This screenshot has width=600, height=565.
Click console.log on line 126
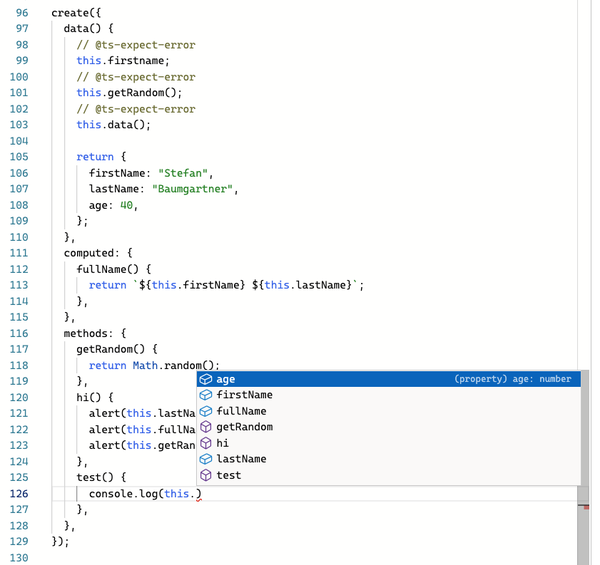[124, 494]
